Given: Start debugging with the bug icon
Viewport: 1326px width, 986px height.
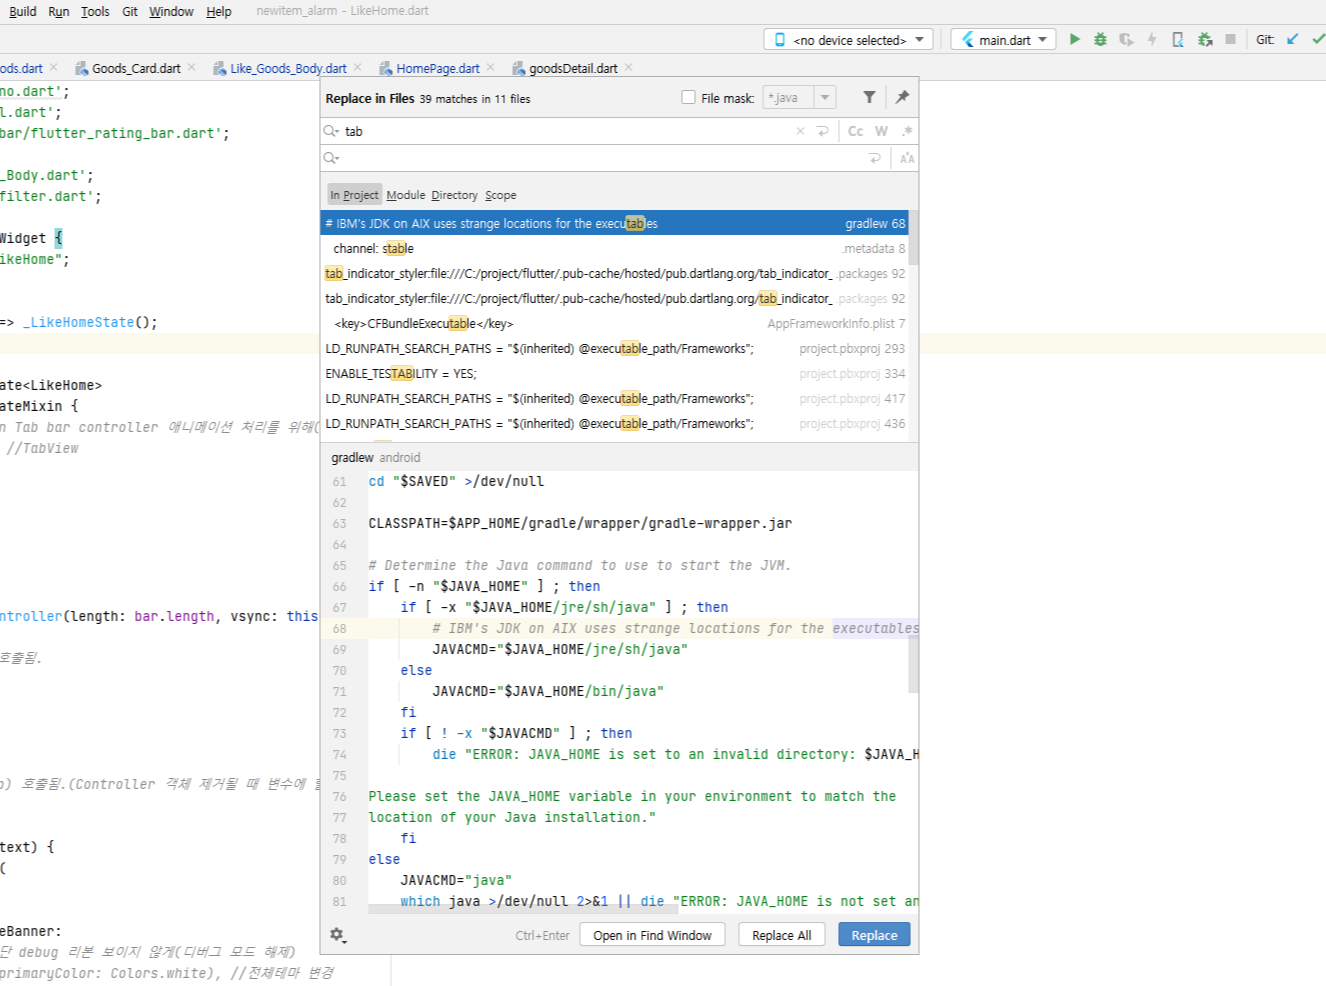Looking at the screenshot, I should 1100,39.
